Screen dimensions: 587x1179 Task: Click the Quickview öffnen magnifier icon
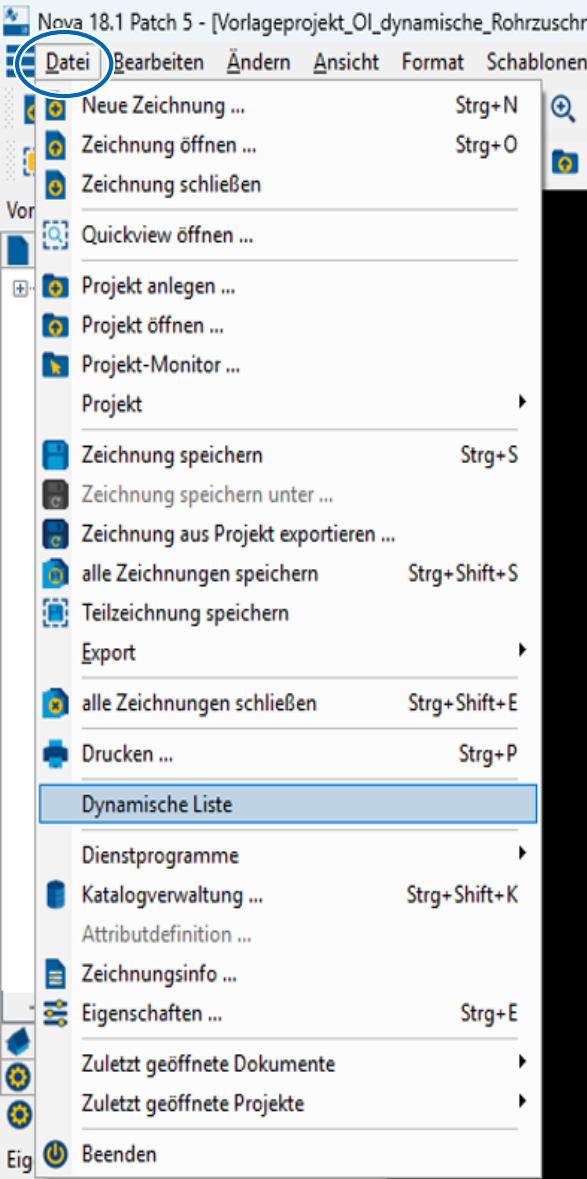56,235
